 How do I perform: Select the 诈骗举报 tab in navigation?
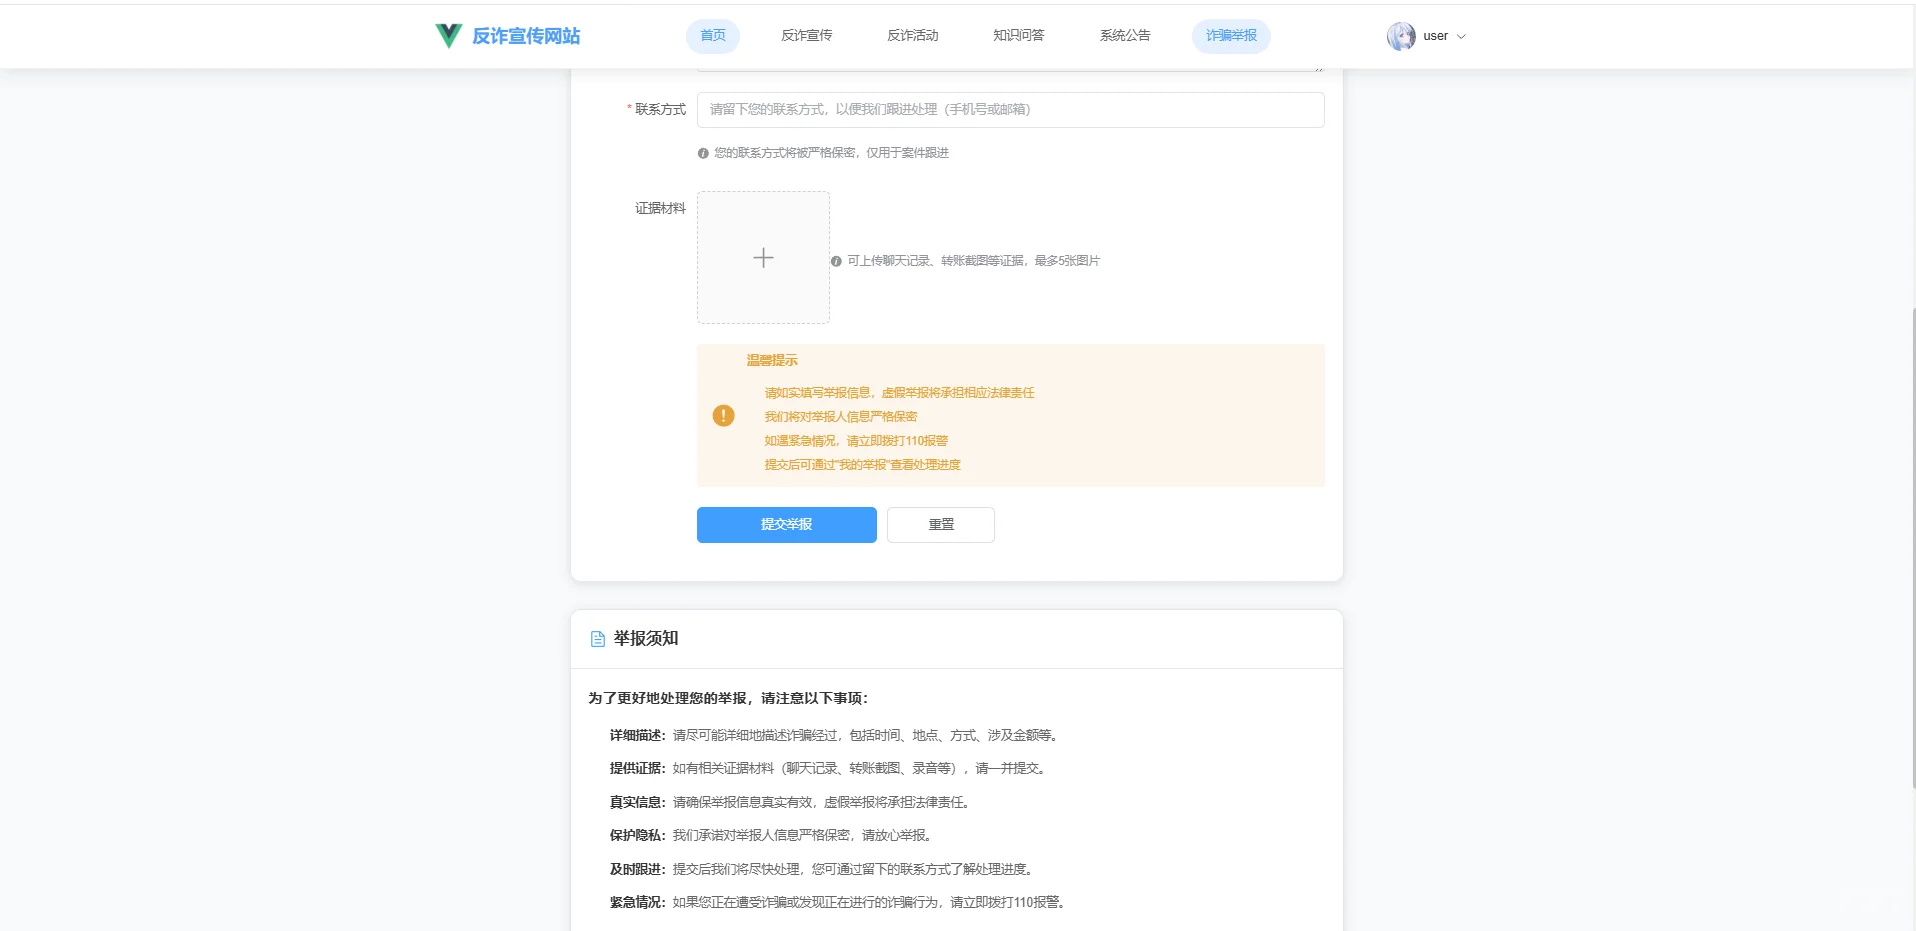click(x=1230, y=35)
